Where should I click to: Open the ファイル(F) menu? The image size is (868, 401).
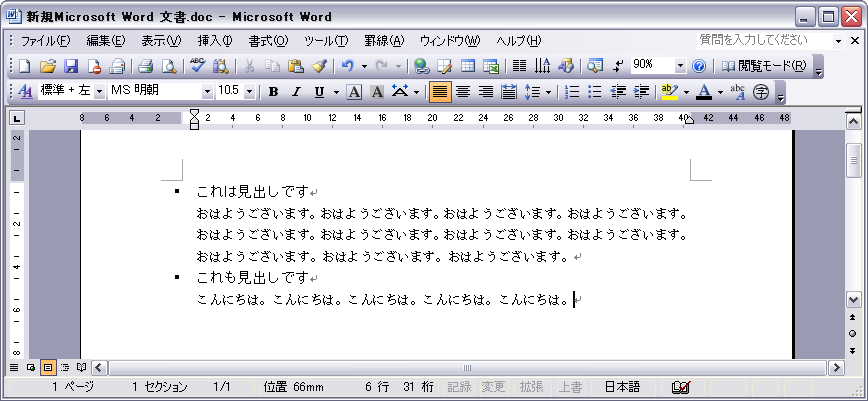45,40
